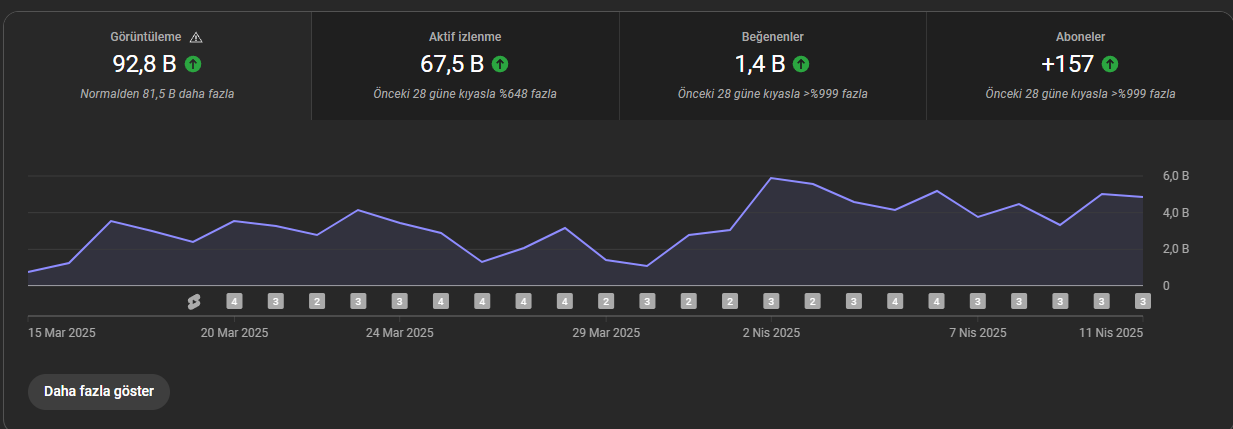Image resolution: width=1233 pixels, height=429 pixels.
Task: Click the green up arrow beside 1,4 B
Action: [x=801, y=64]
